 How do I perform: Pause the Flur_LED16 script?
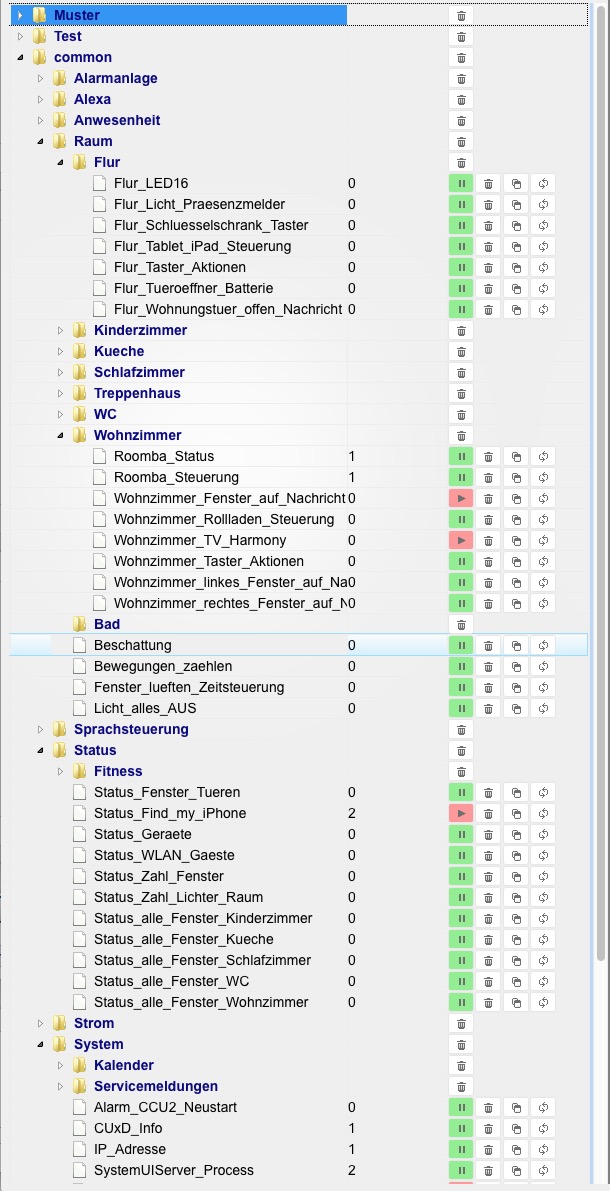461,183
